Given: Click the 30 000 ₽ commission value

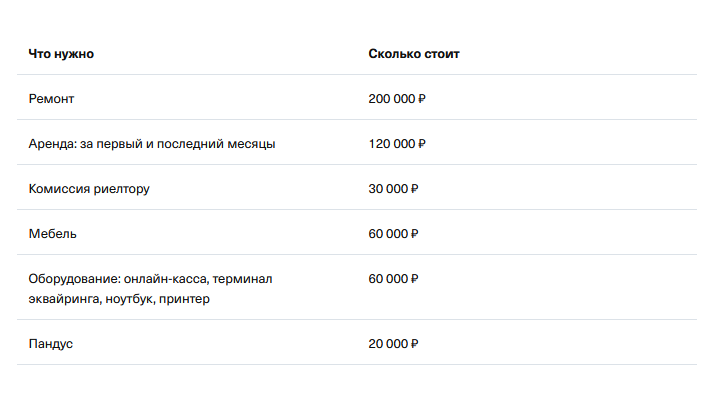Looking at the screenshot, I should point(393,189).
